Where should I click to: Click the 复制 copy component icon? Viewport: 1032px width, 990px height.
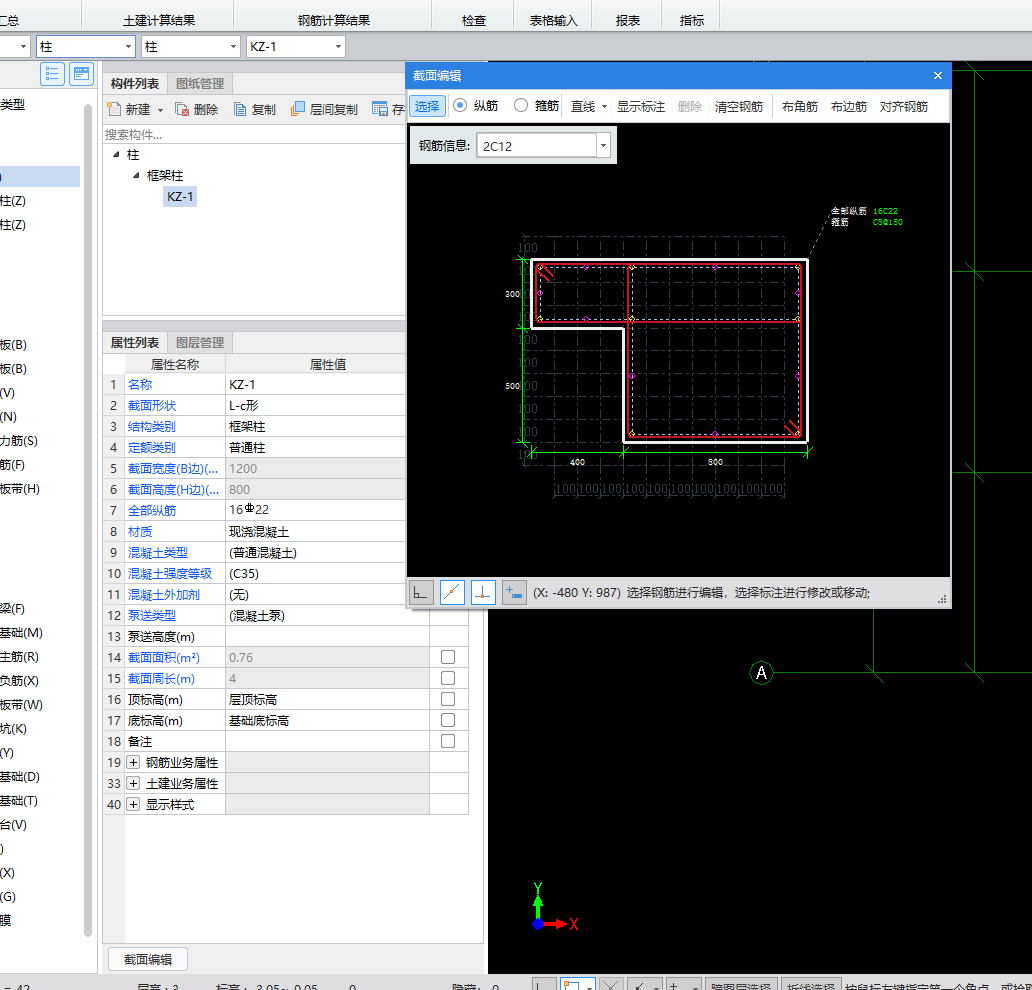point(240,109)
